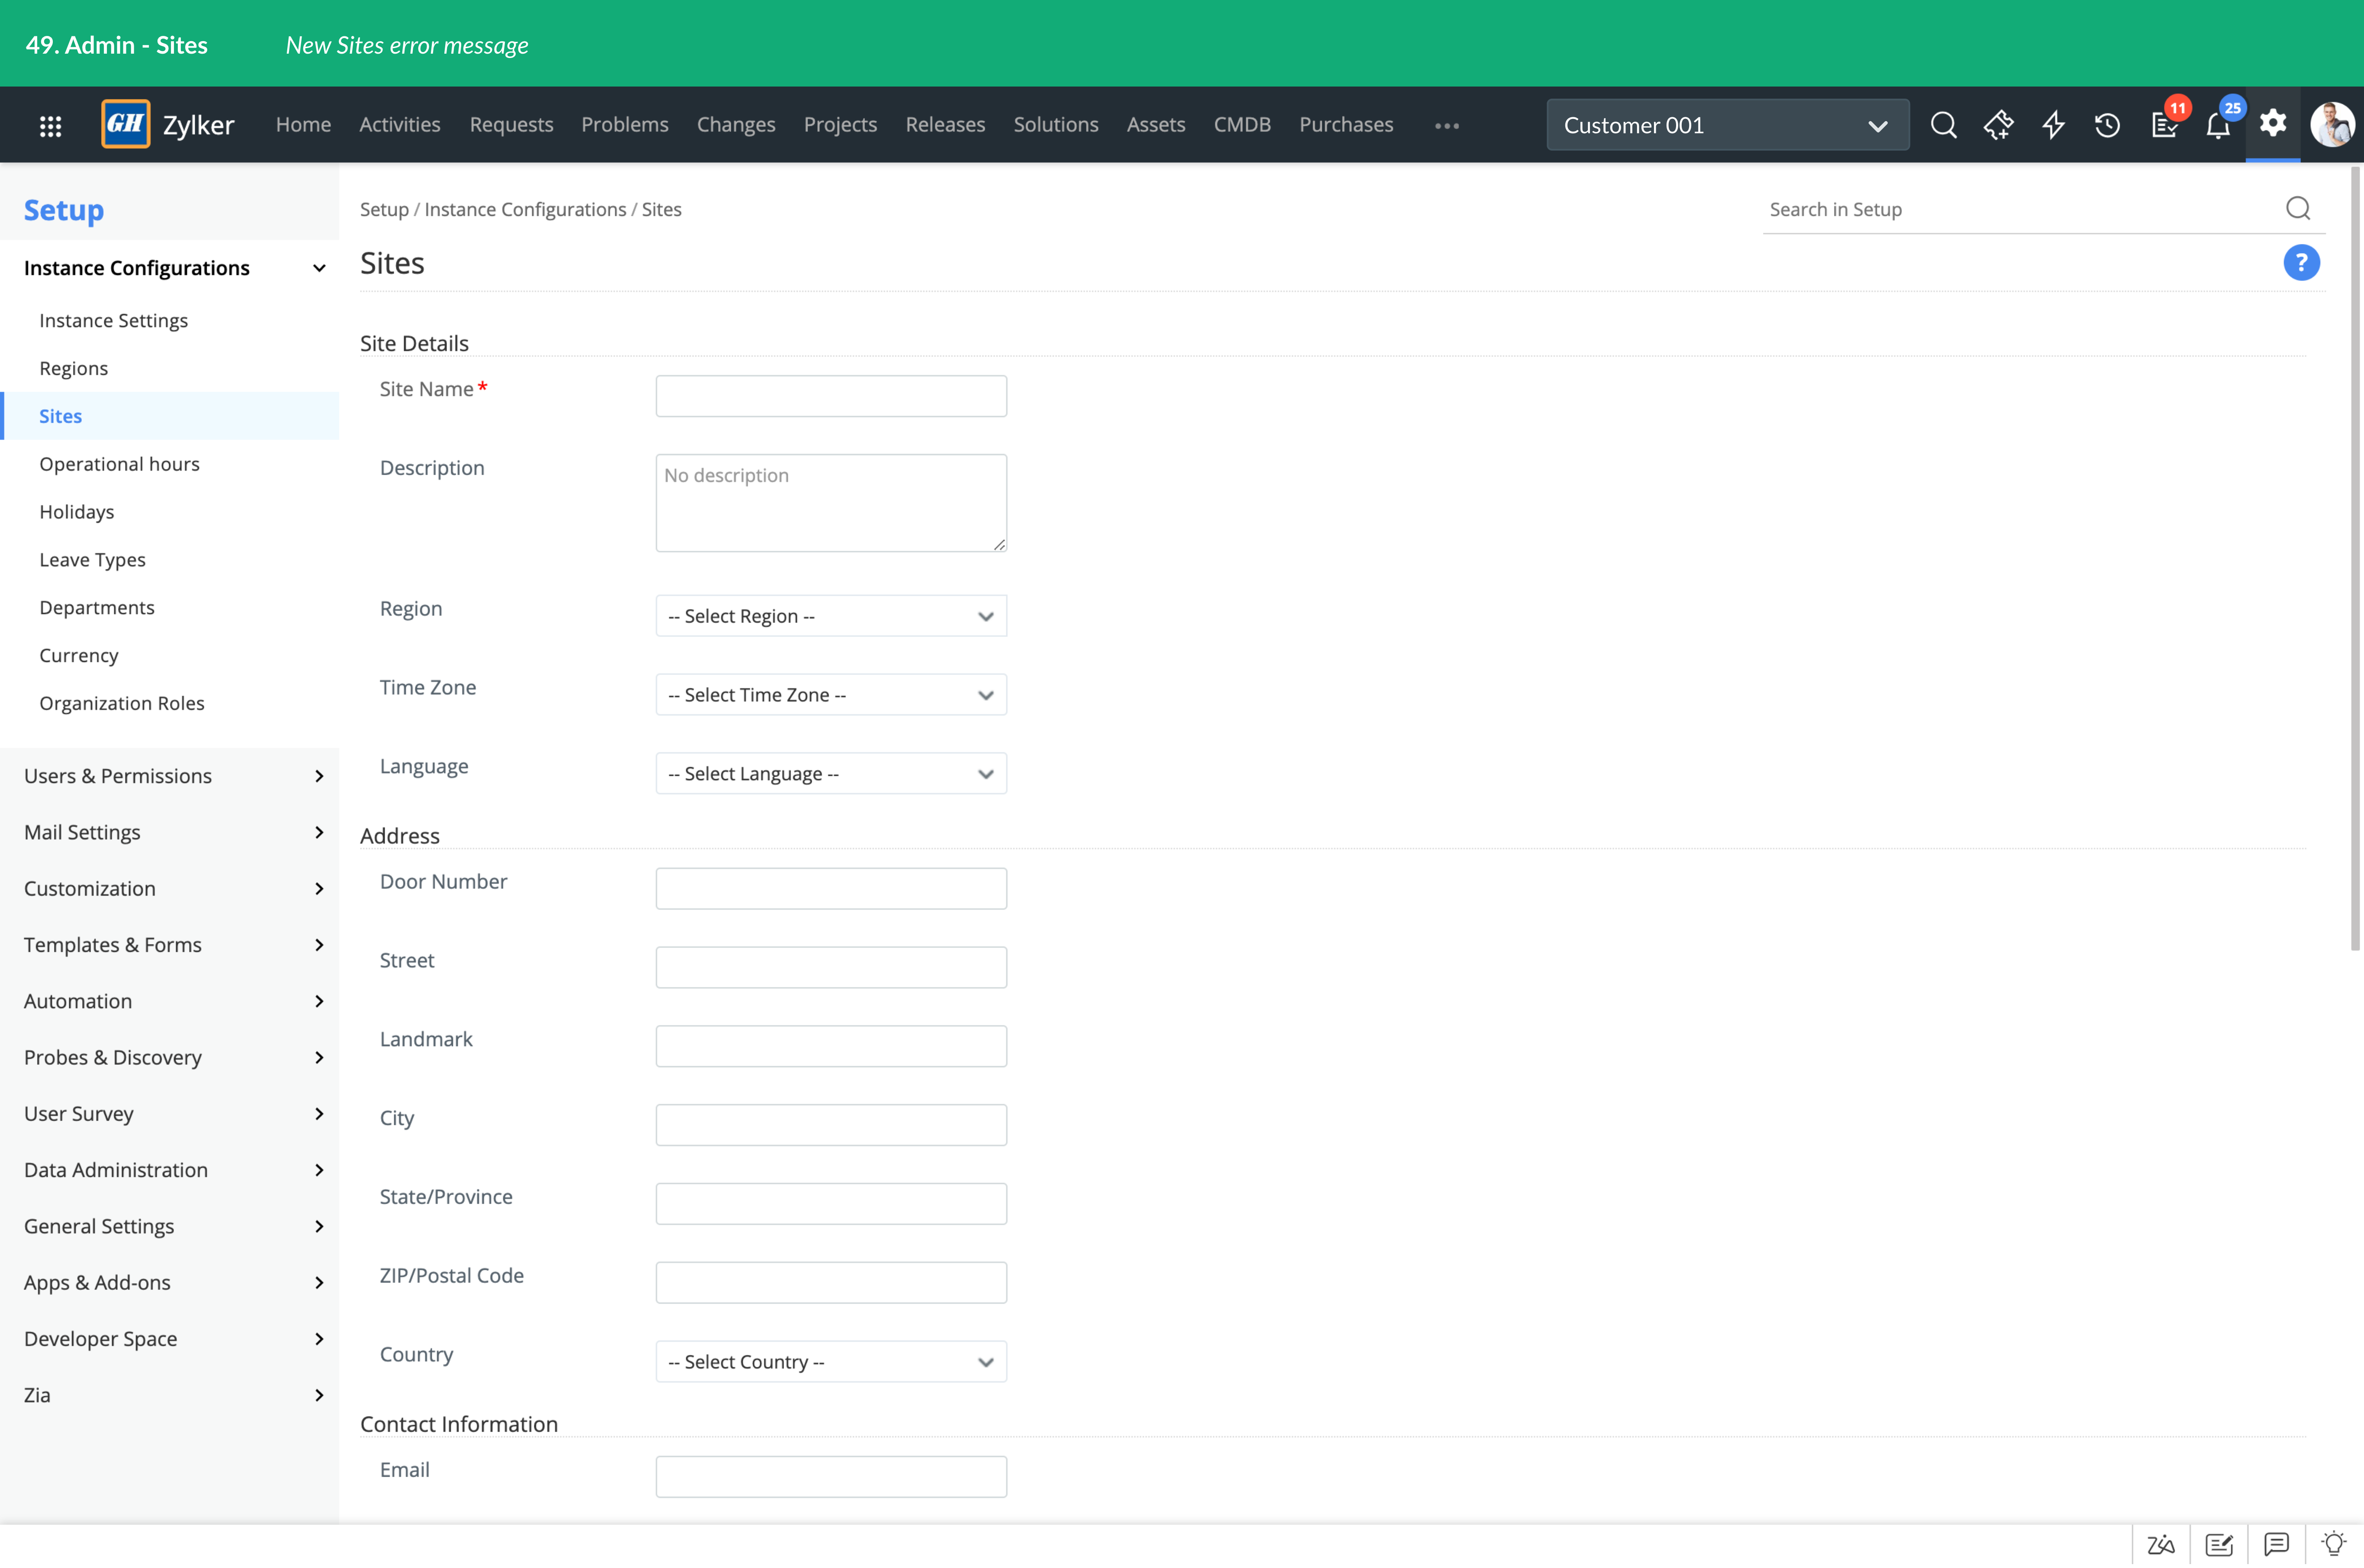Open the chat bubble icon in bottom bar
This screenshot has width=2364, height=1568.
2277,1544
